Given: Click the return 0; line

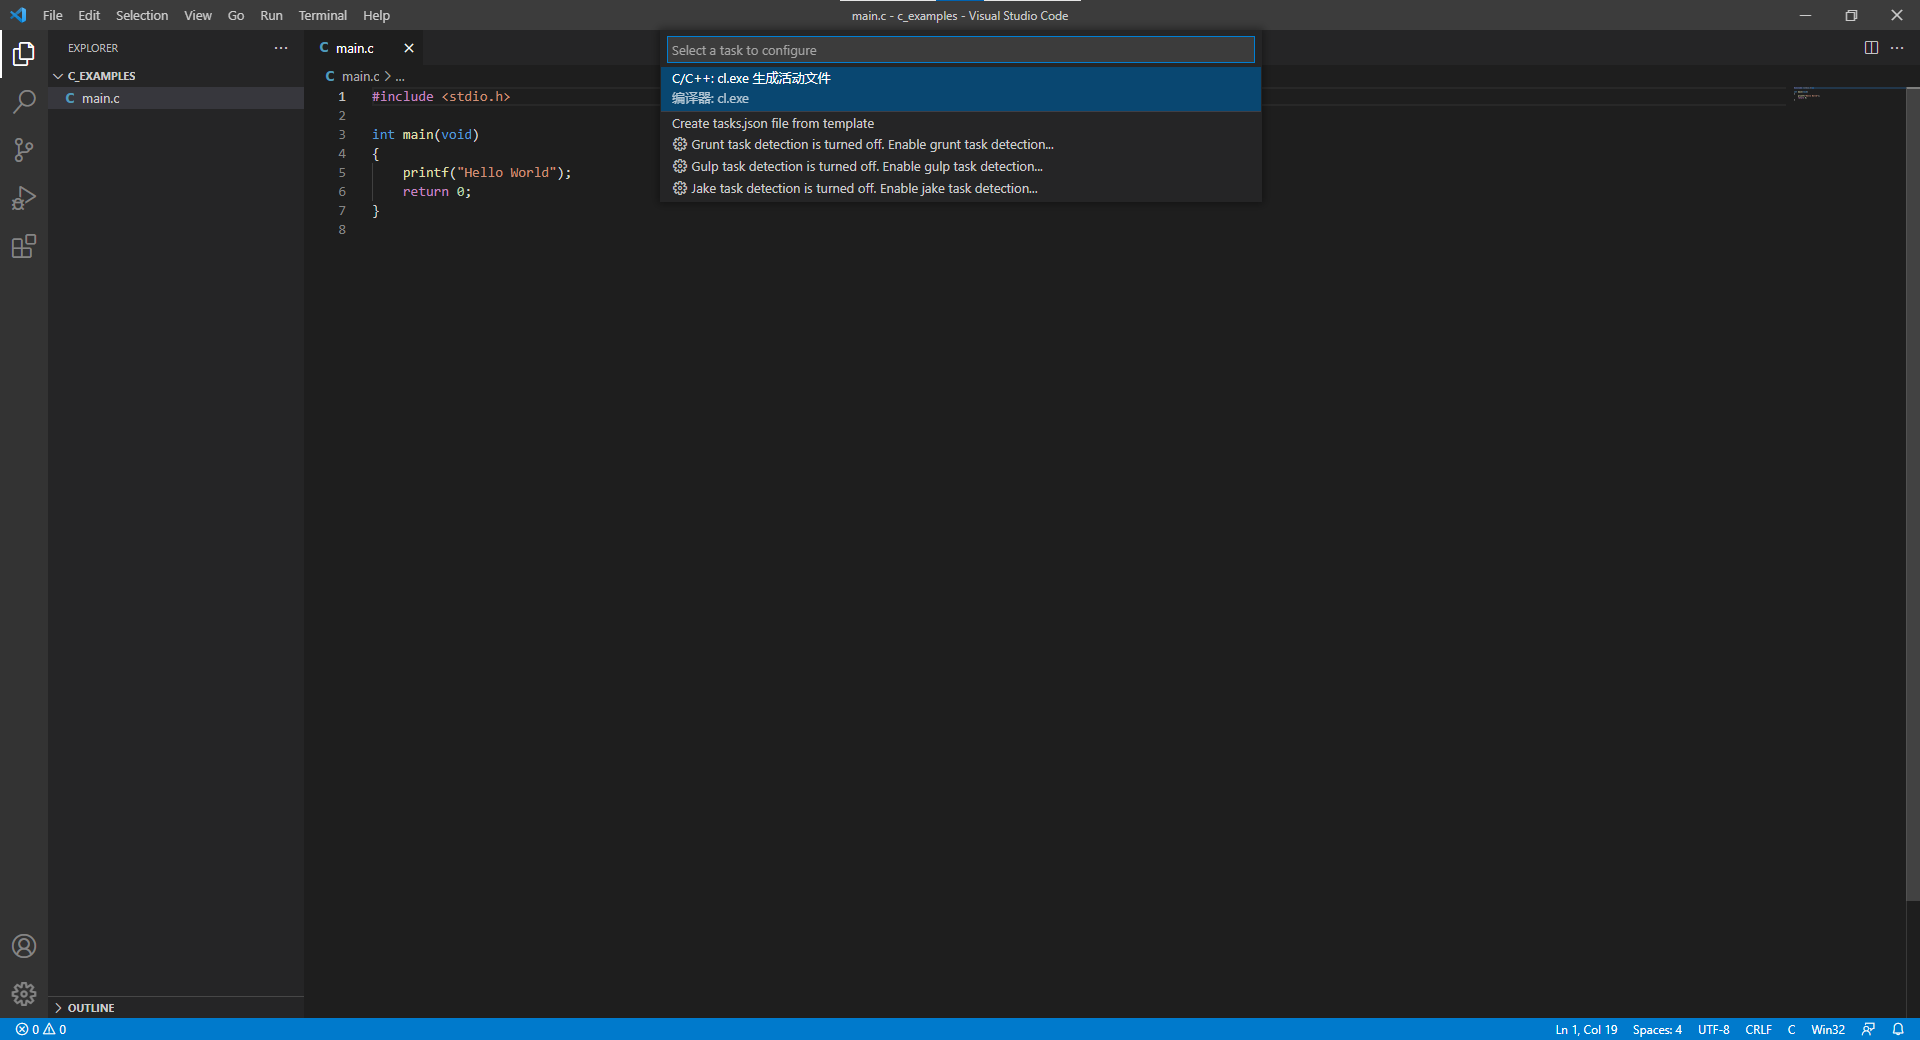Looking at the screenshot, I should tap(436, 192).
